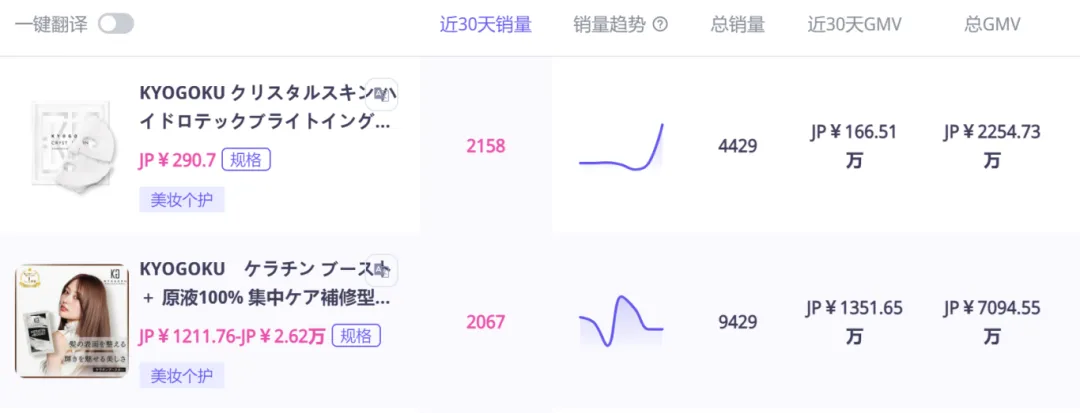This screenshot has width=1080, height=413.
Task: View the sales trend chart for 2067 row
Action: coord(621,322)
